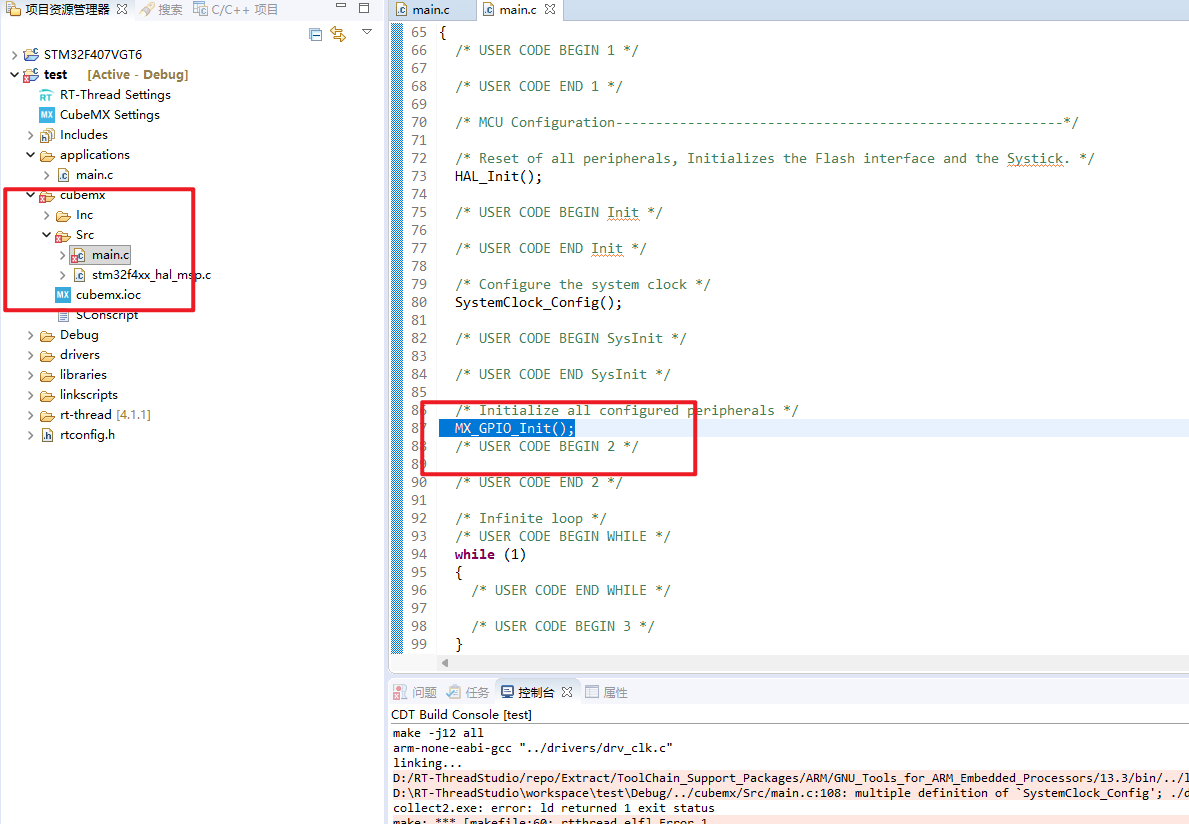The width and height of the screenshot is (1189, 824).
Task: Close the active main.c editor tab
Action: click(550, 9)
